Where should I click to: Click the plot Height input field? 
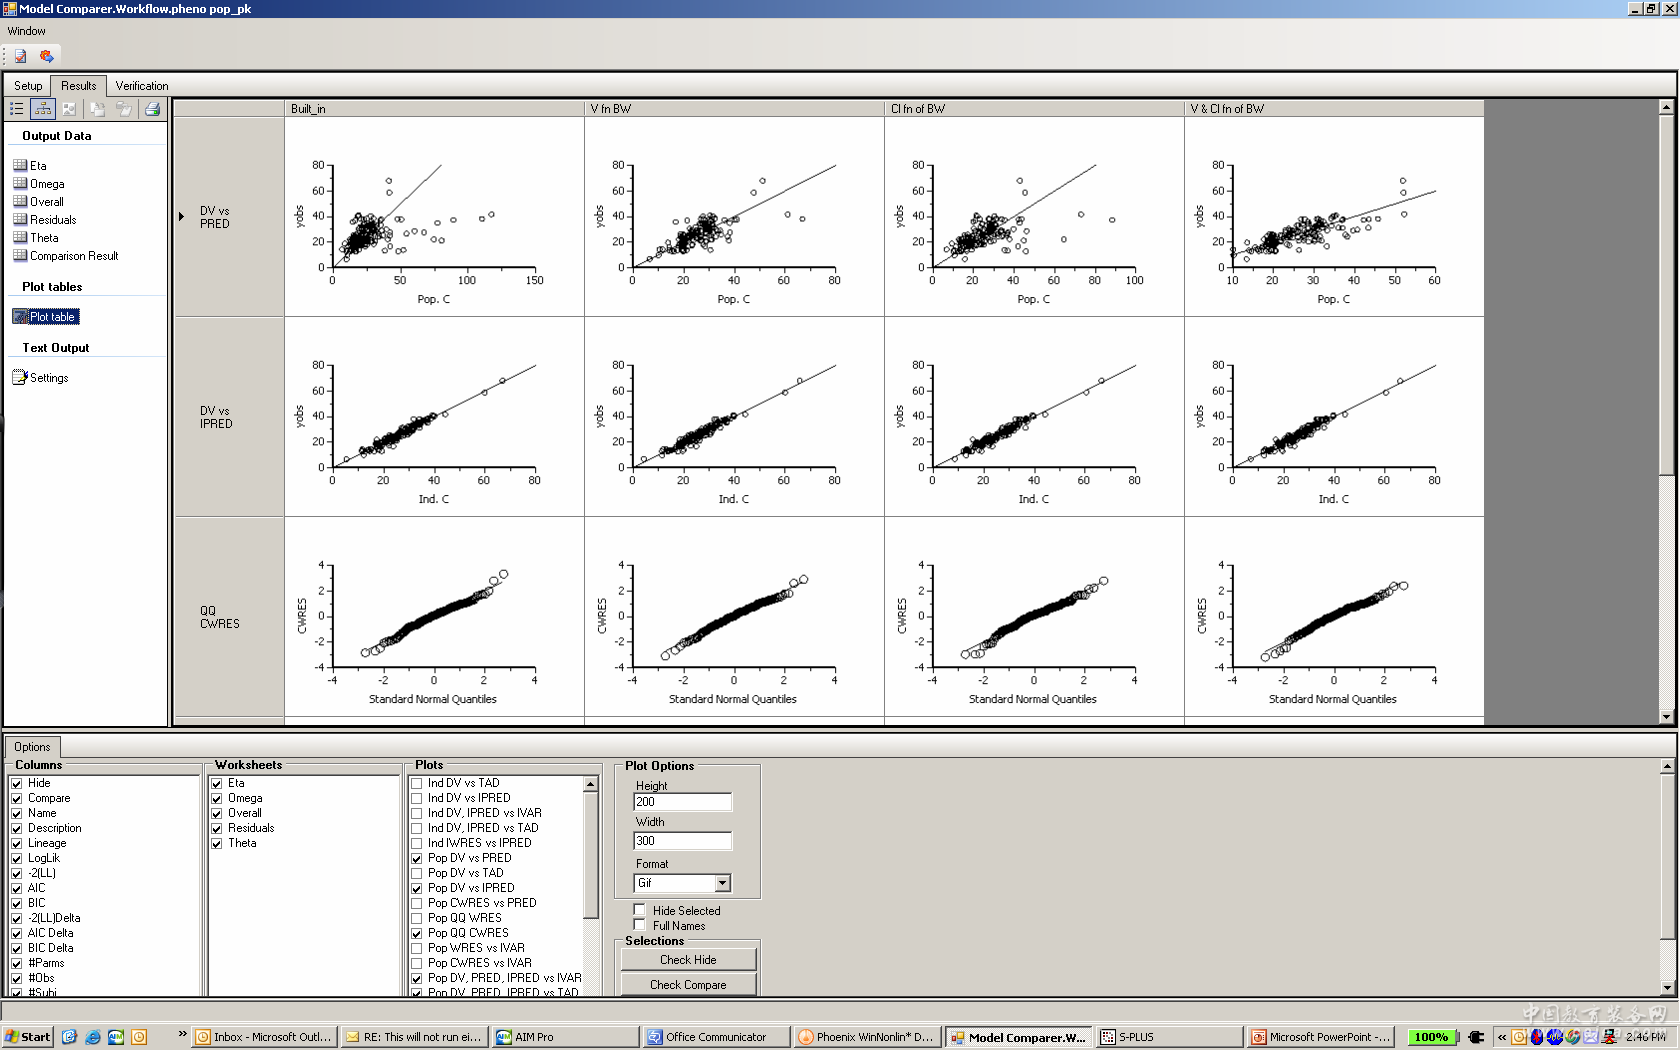pos(682,802)
